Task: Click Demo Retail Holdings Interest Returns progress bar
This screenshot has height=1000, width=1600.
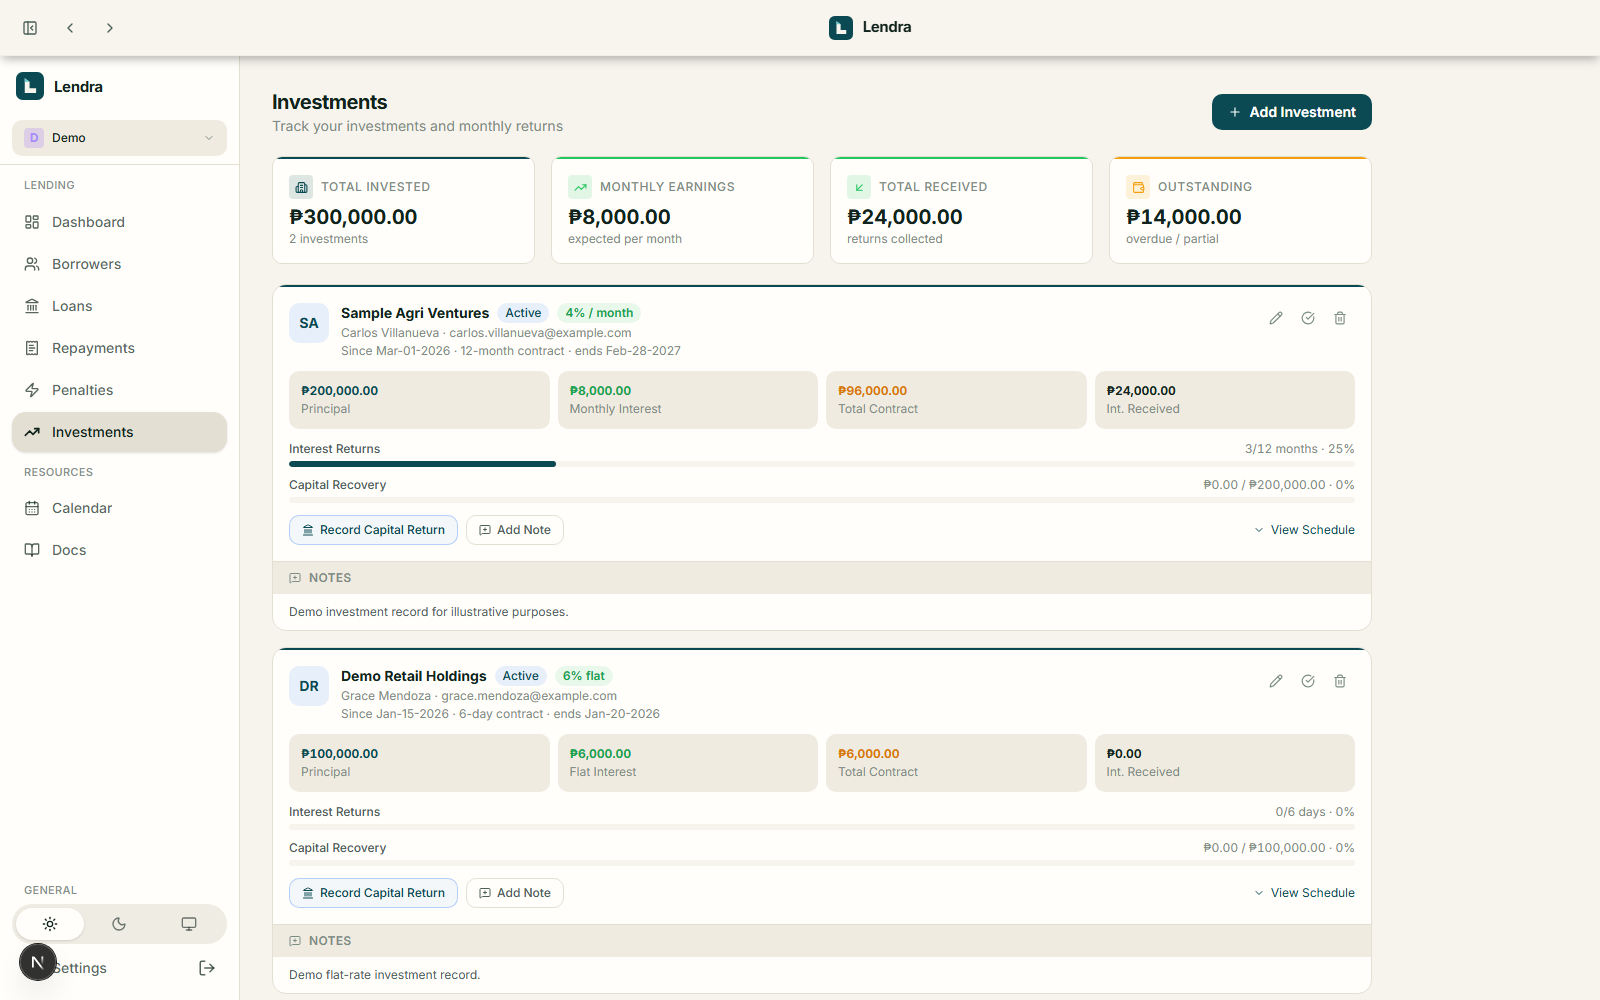Action: (x=822, y=827)
